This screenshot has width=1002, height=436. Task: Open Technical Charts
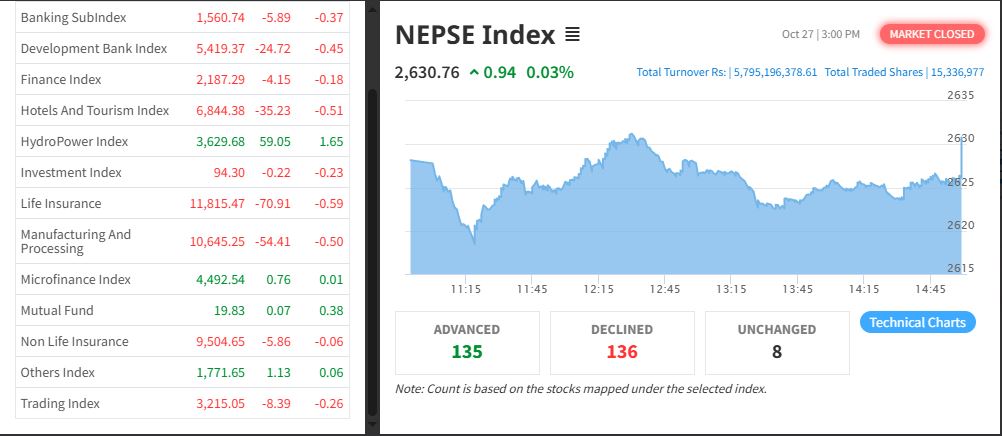coord(918,322)
